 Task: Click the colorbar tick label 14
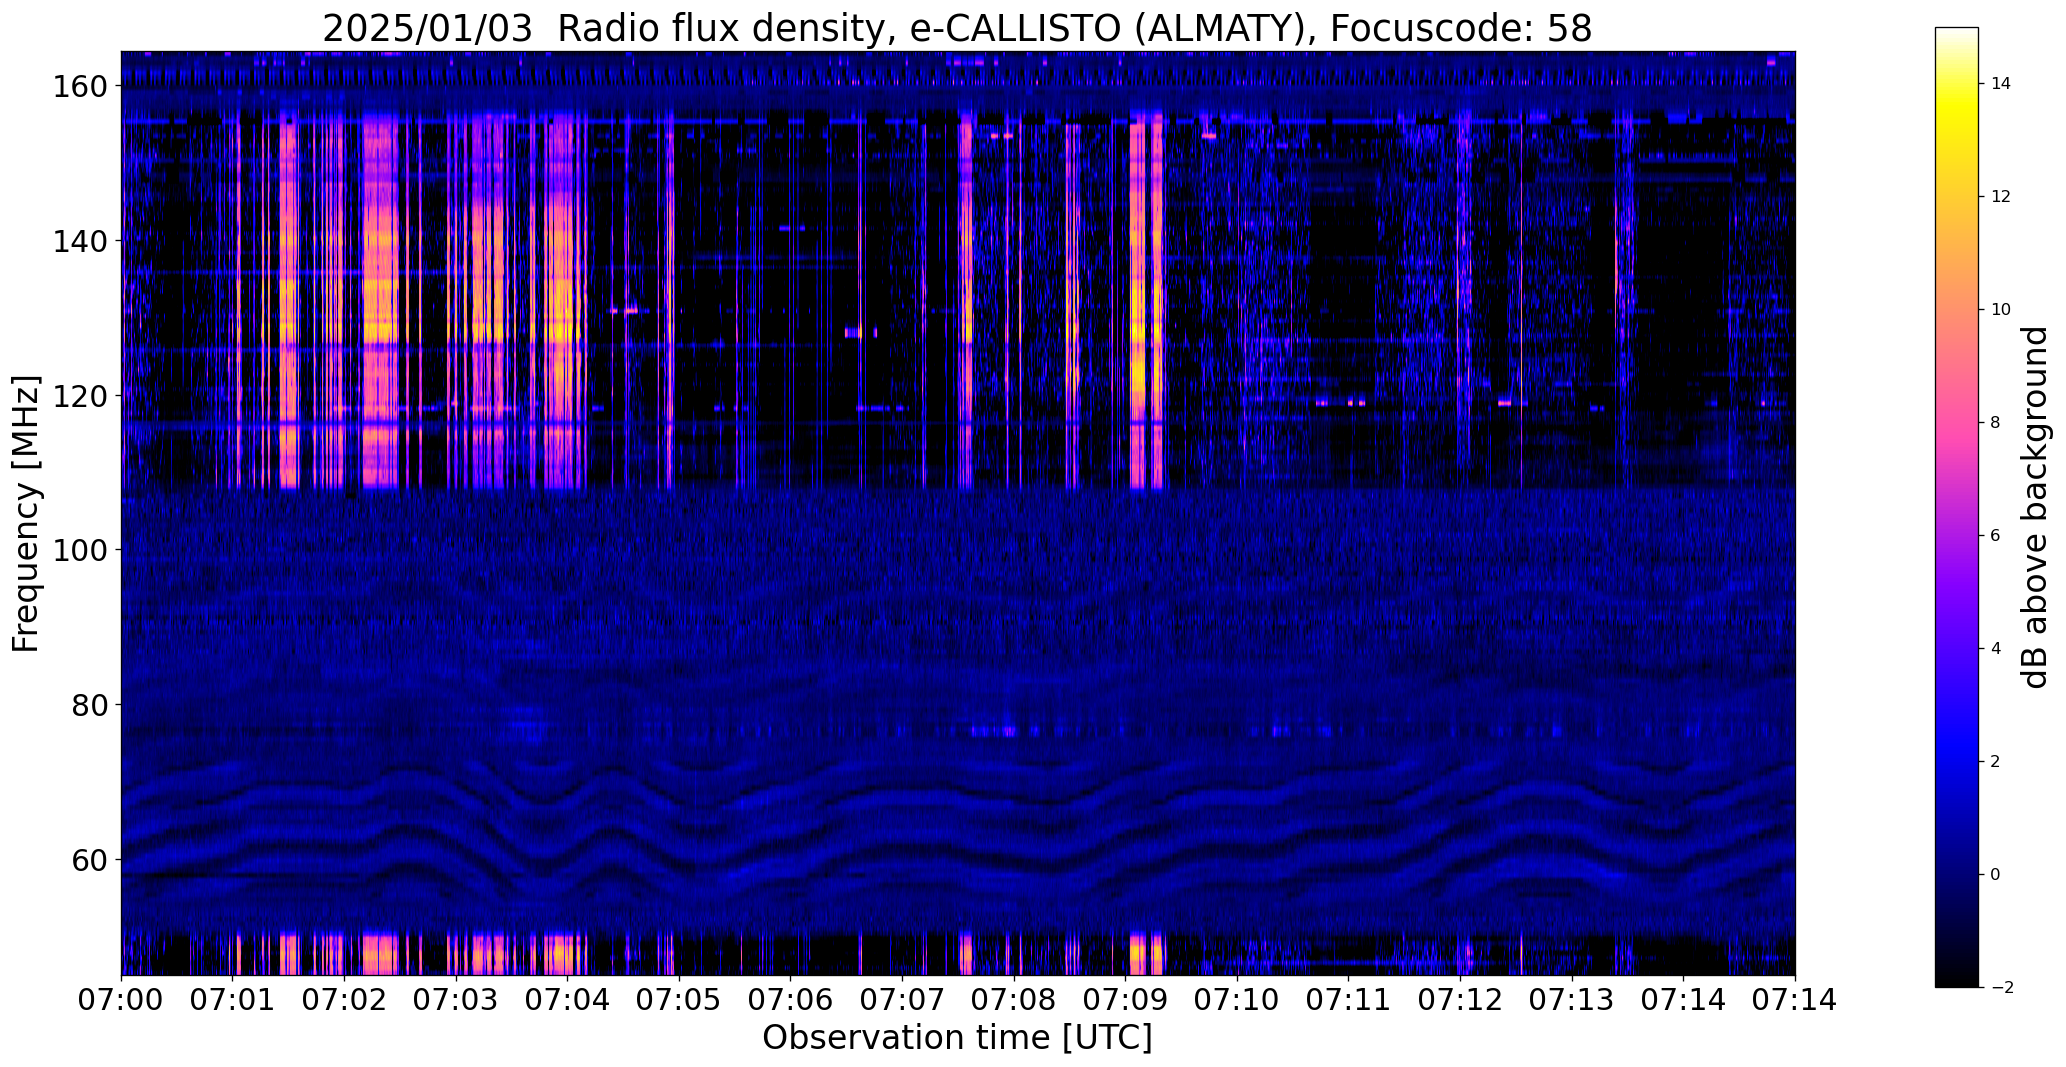pyautogui.click(x=2001, y=84)
